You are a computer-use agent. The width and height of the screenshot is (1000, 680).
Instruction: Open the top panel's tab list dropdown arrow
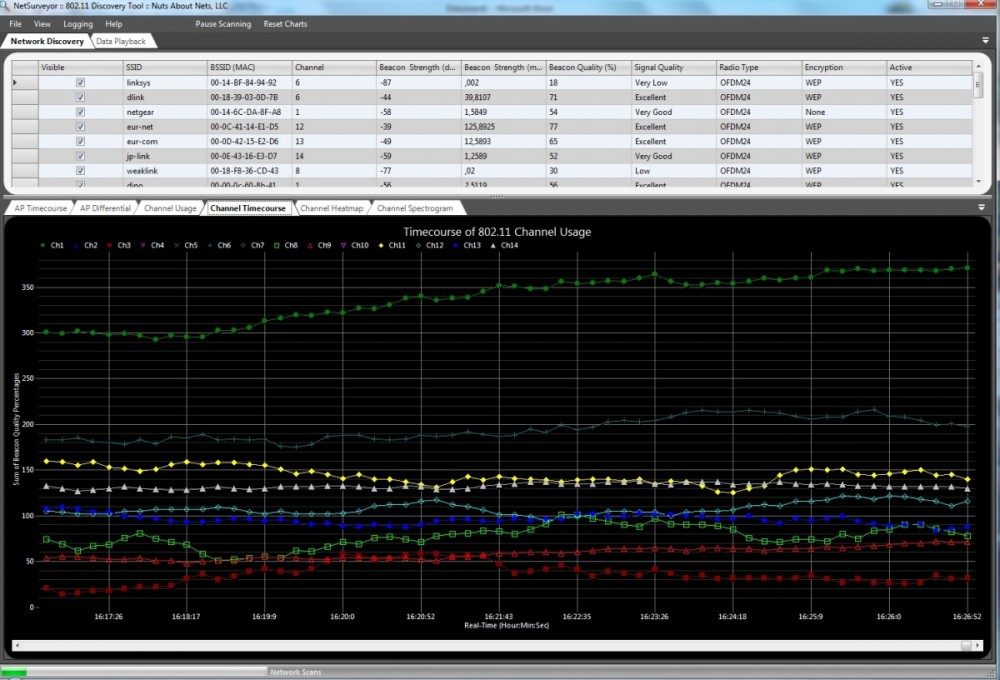[986, 41]
